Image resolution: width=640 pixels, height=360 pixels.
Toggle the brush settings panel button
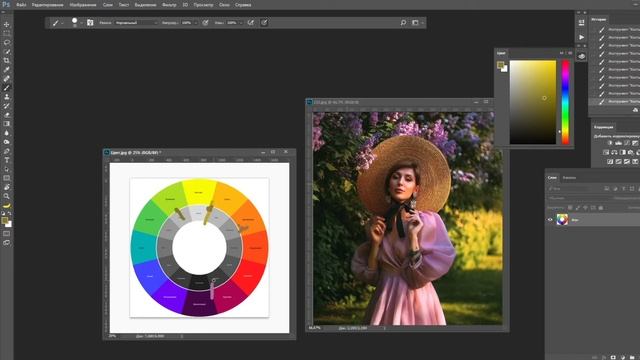pyautogui.click(x=90, y=22)
